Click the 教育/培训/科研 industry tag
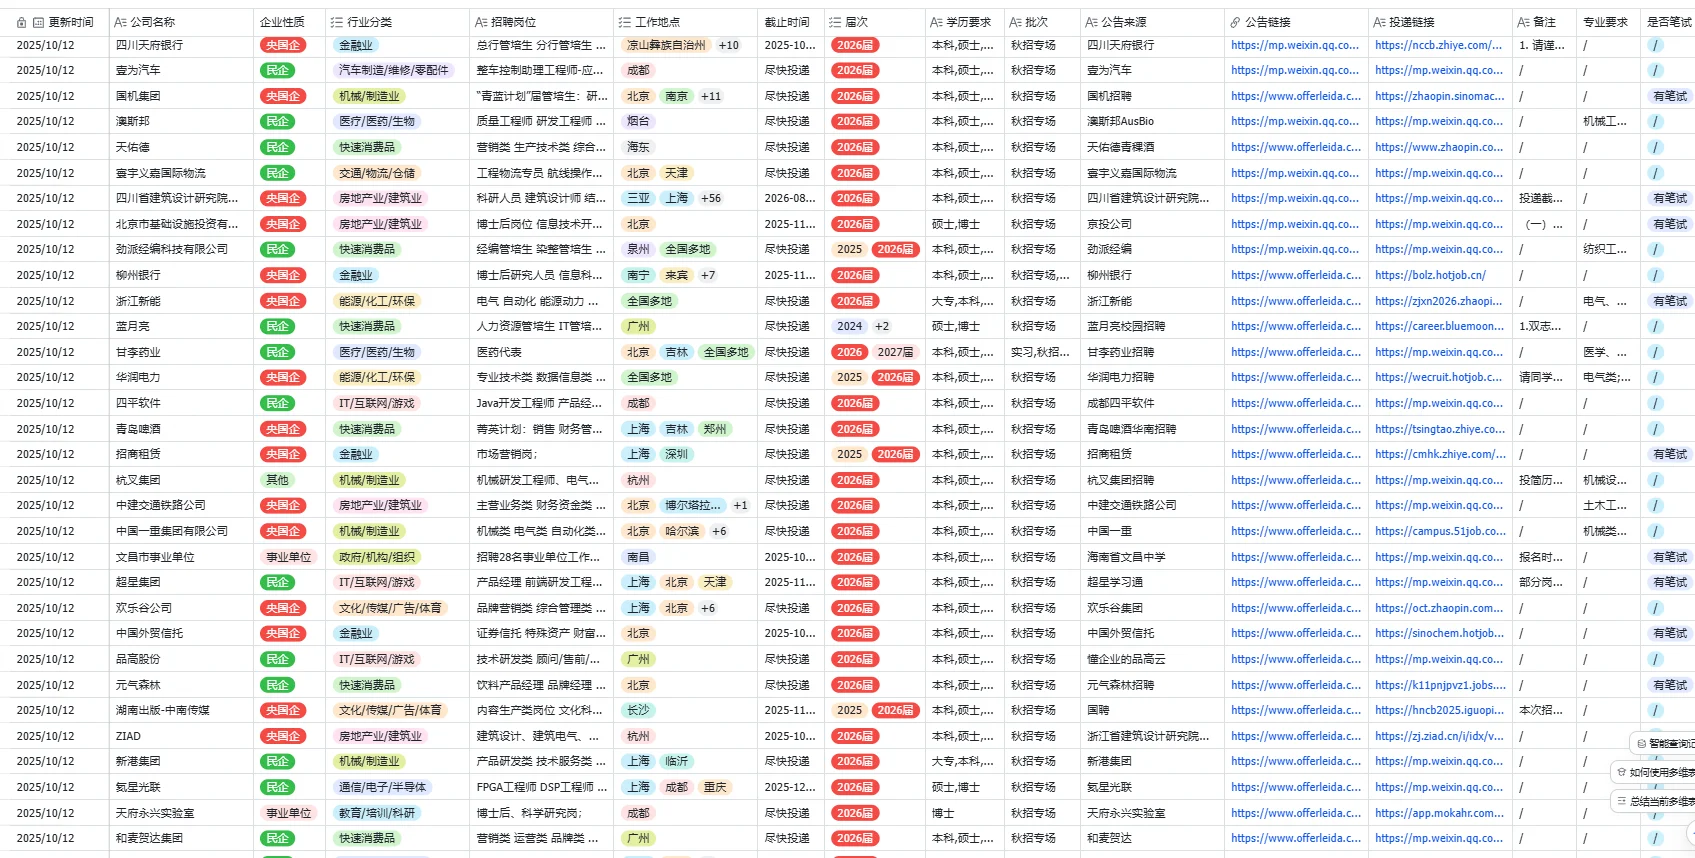 pos(377,813)
